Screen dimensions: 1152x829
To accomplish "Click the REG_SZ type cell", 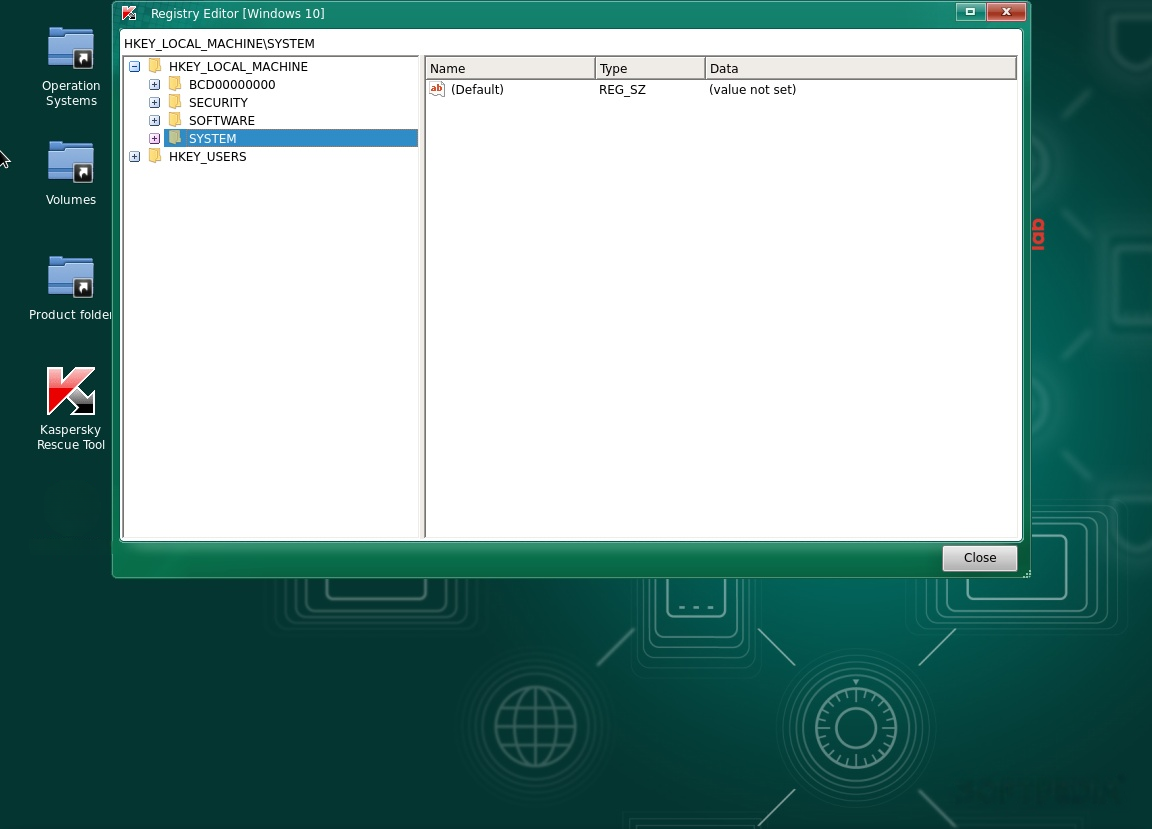I will coord(622,90).
